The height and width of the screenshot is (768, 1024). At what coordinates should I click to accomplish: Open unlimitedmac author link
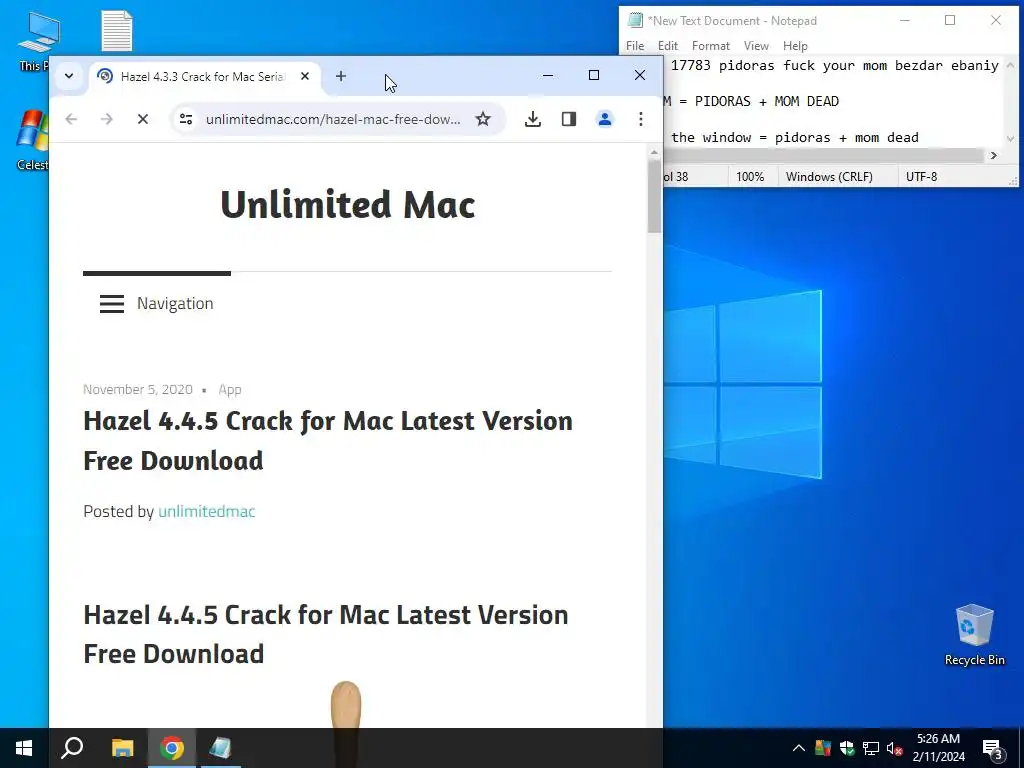[x=206, y=511]
